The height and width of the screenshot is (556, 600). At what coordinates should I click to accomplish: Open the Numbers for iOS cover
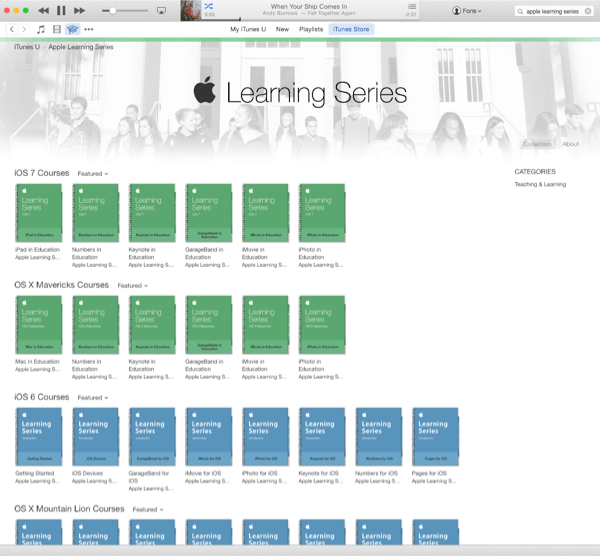coord(378,437)
